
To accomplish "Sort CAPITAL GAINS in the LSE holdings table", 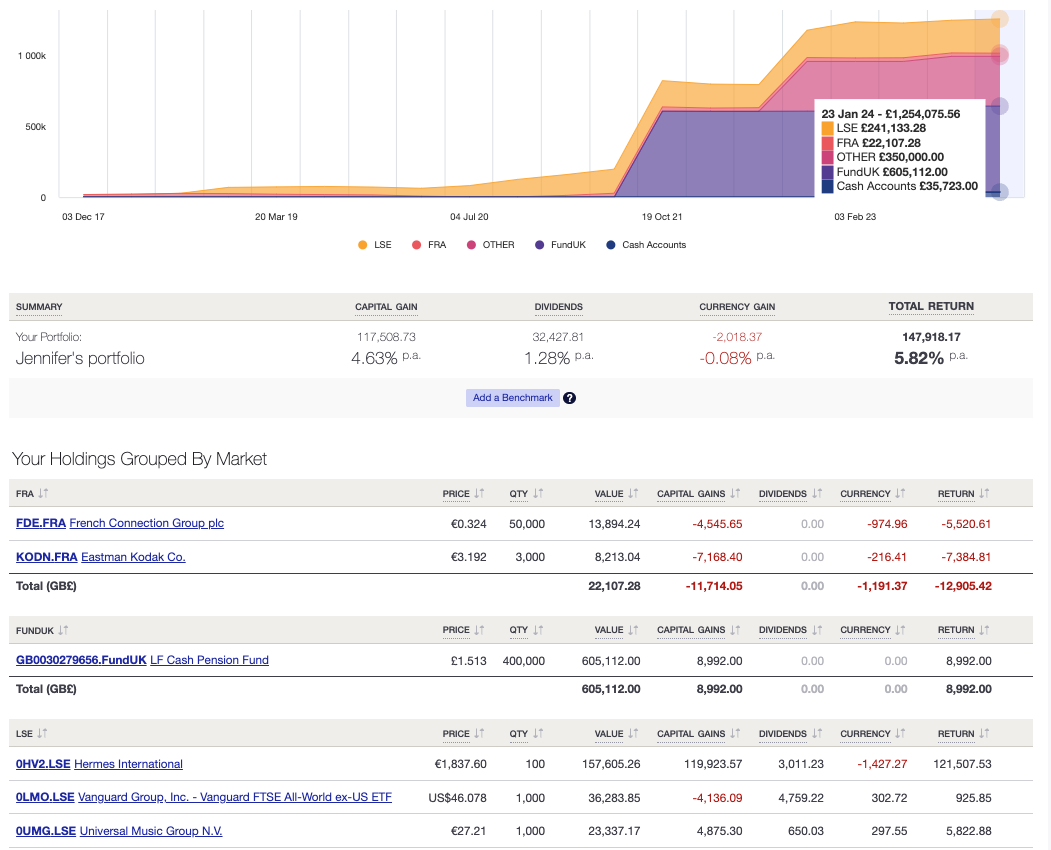I will point(732,733).
